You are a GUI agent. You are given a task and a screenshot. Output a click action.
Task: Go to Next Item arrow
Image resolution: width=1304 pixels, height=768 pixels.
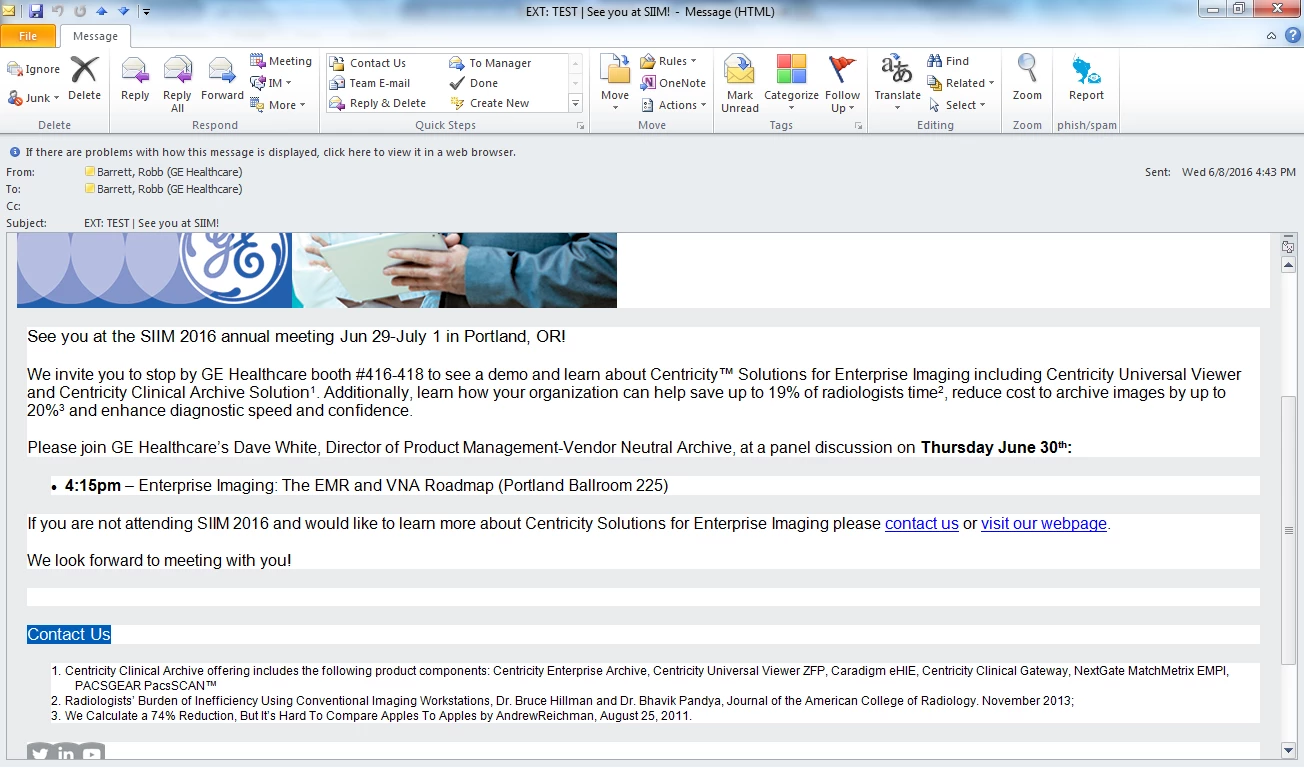[123, 11]
